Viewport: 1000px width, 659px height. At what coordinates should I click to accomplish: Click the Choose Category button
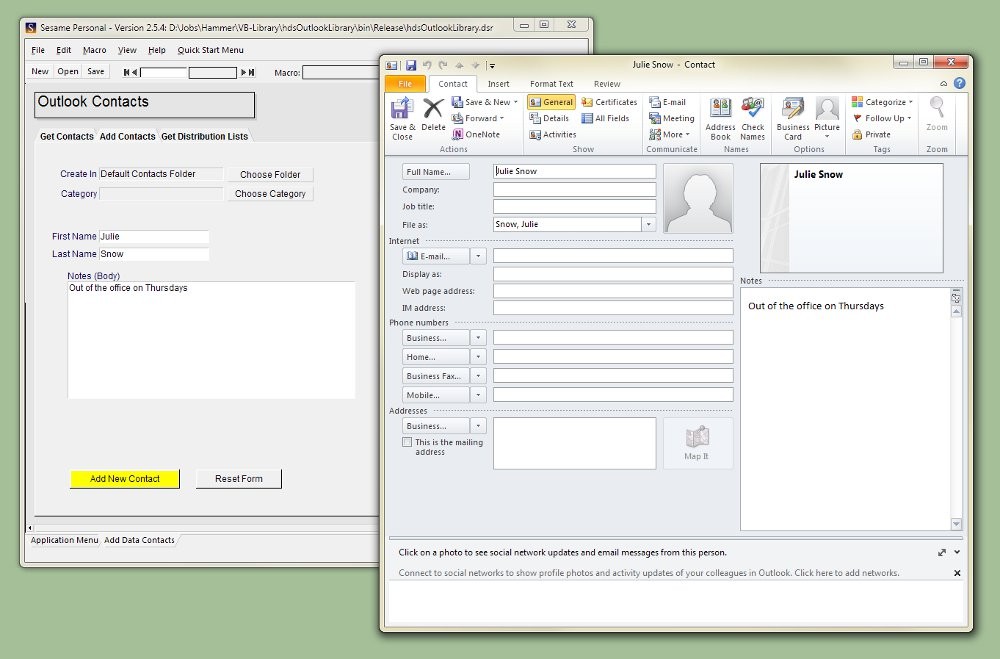coord(270,193)
